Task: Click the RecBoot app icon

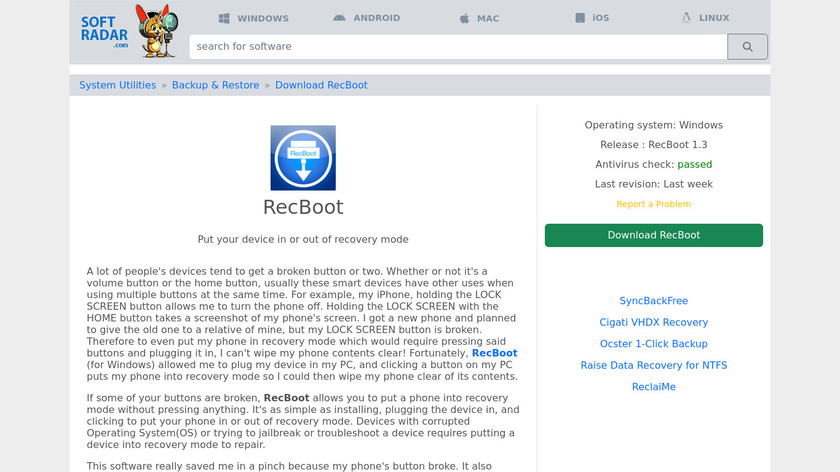Action: coord(303,158)
